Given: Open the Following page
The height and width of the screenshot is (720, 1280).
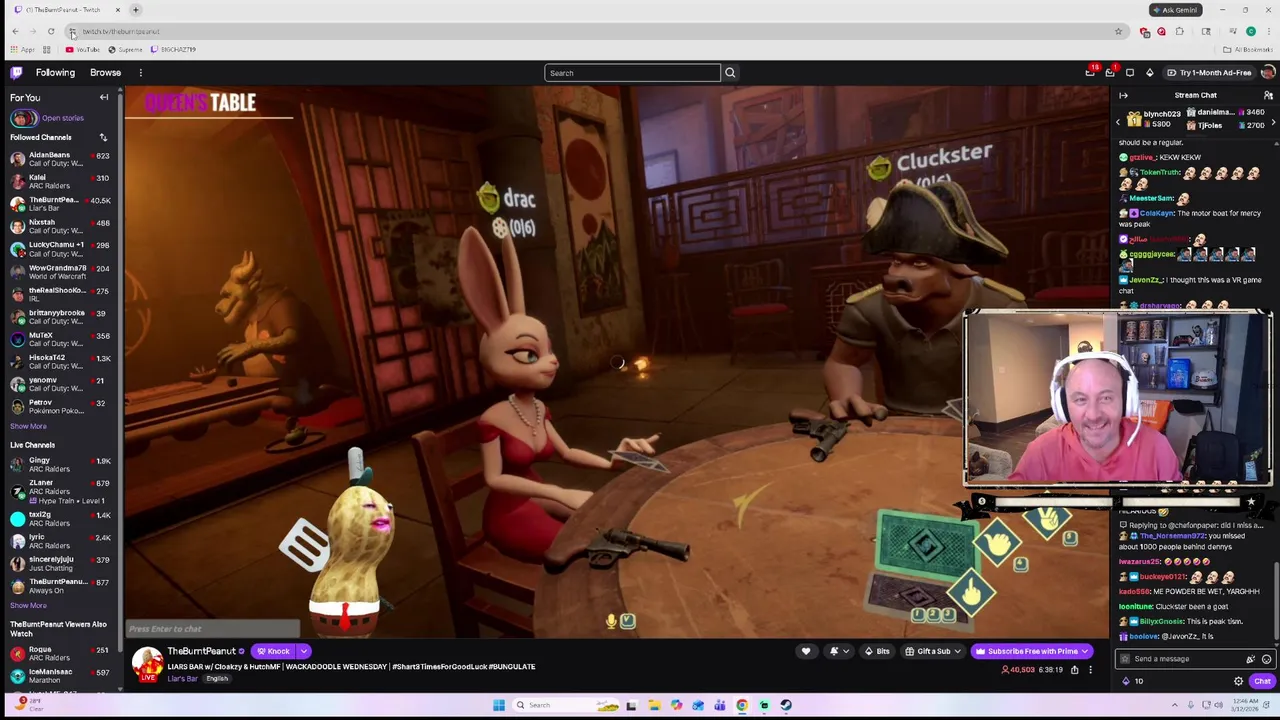Looking at the screenshot, I should click(x=55, y=72).
